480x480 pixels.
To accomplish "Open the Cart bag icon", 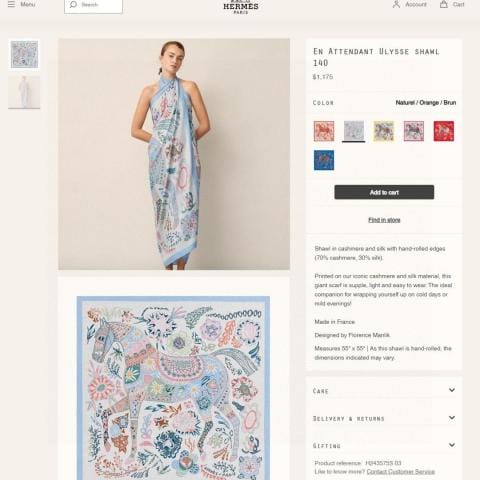I will (444, 4).
